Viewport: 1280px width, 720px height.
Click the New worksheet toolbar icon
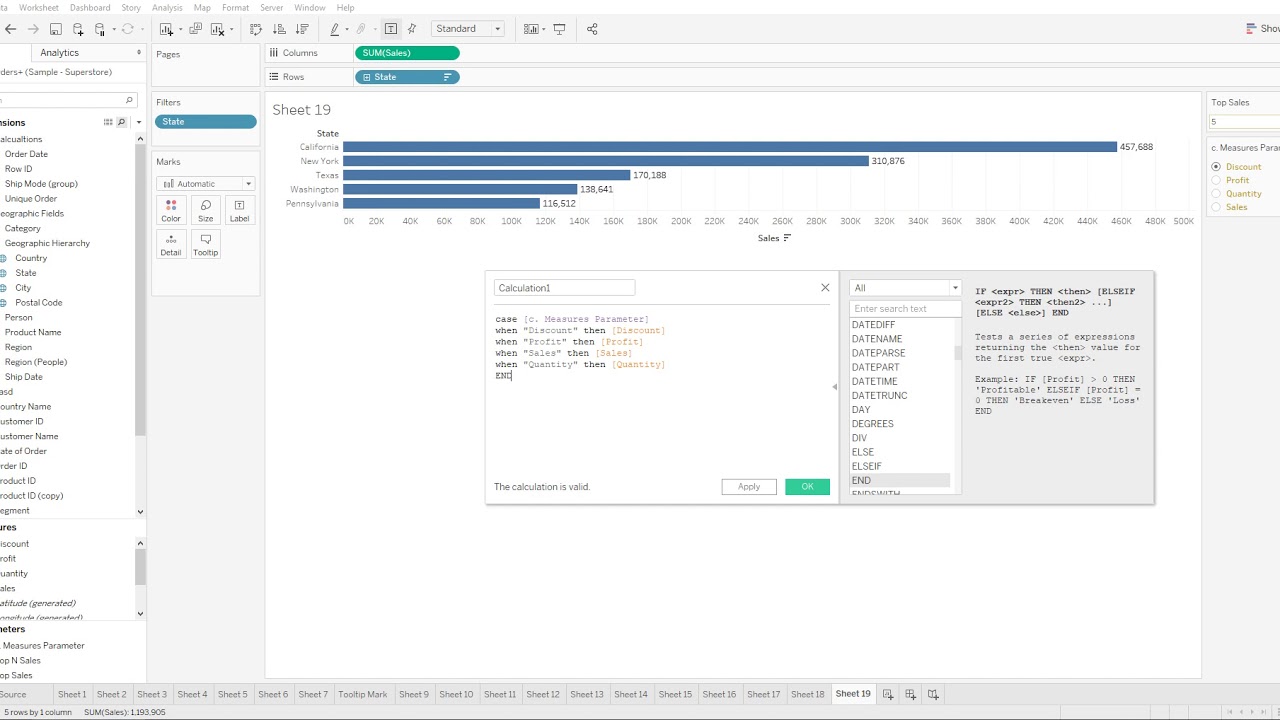[x=166, y=29]
